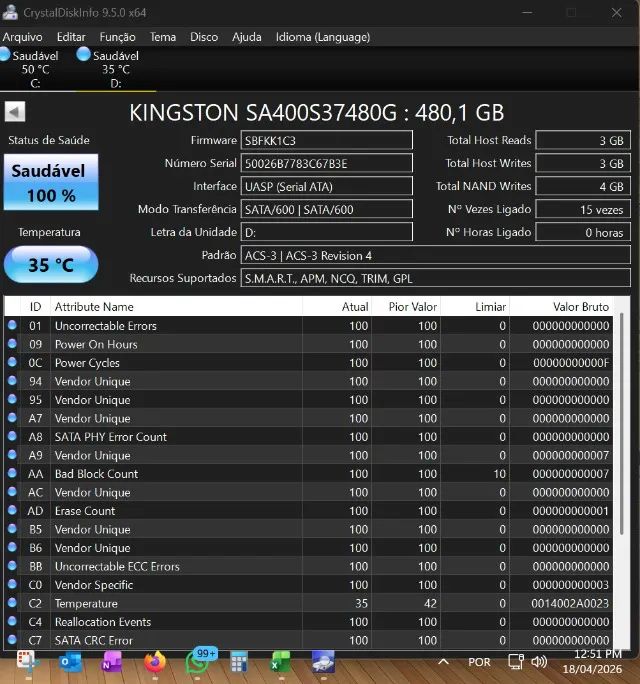The height and width of the screenshot is (684, 640).
Task: Click the Total NAND Writes value box
Action: click(x=583, y=186)
